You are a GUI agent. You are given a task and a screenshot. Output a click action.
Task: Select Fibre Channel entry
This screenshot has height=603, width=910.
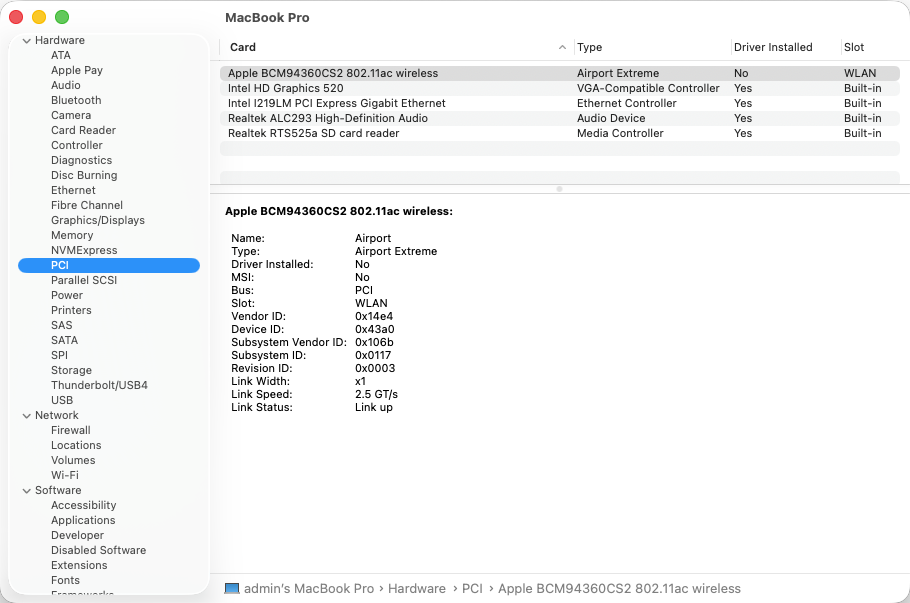point(86,205)
